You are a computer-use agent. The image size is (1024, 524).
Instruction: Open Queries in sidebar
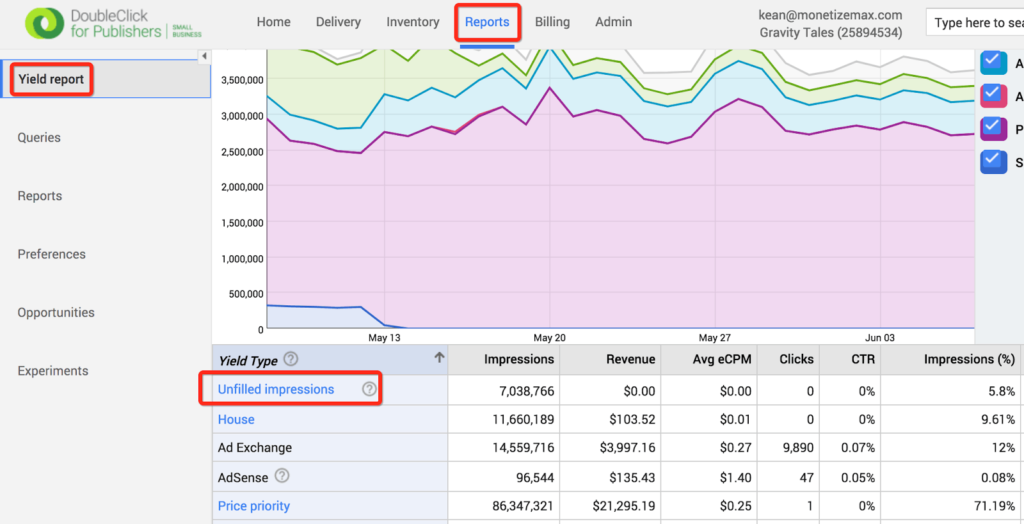coord(39,138)
